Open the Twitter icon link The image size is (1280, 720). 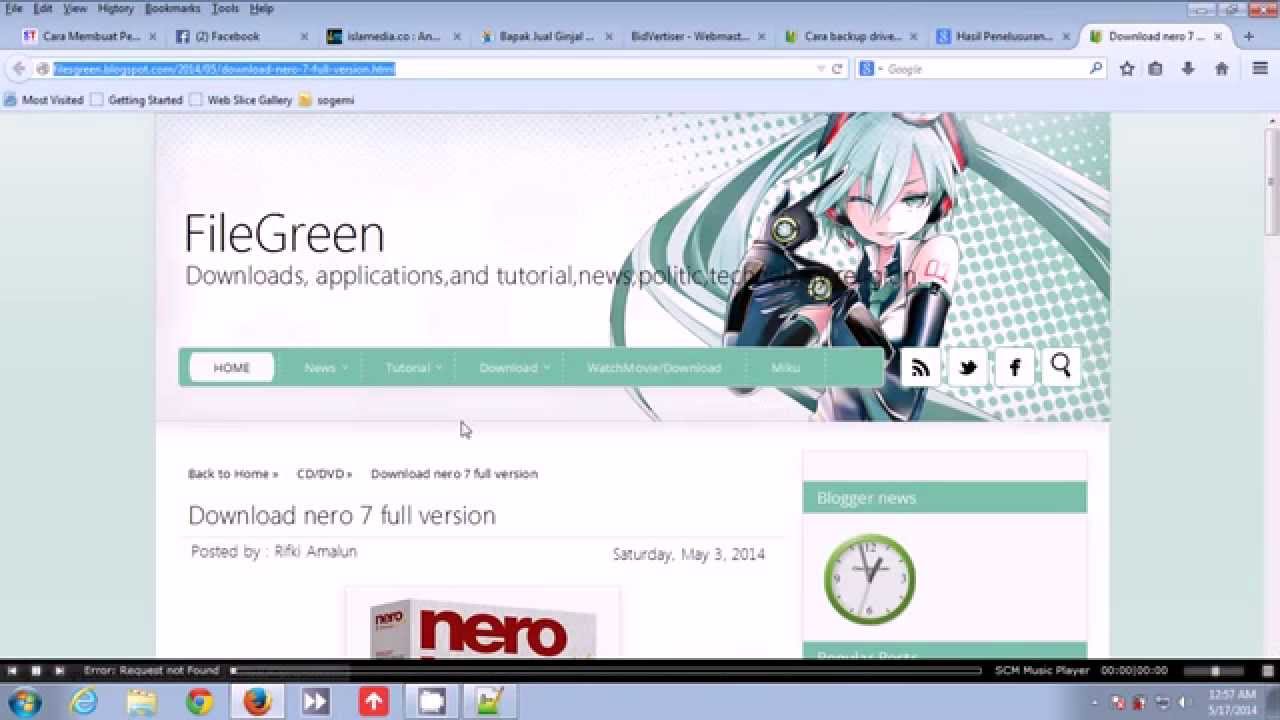pyautogui.click(x=967, y=367)
